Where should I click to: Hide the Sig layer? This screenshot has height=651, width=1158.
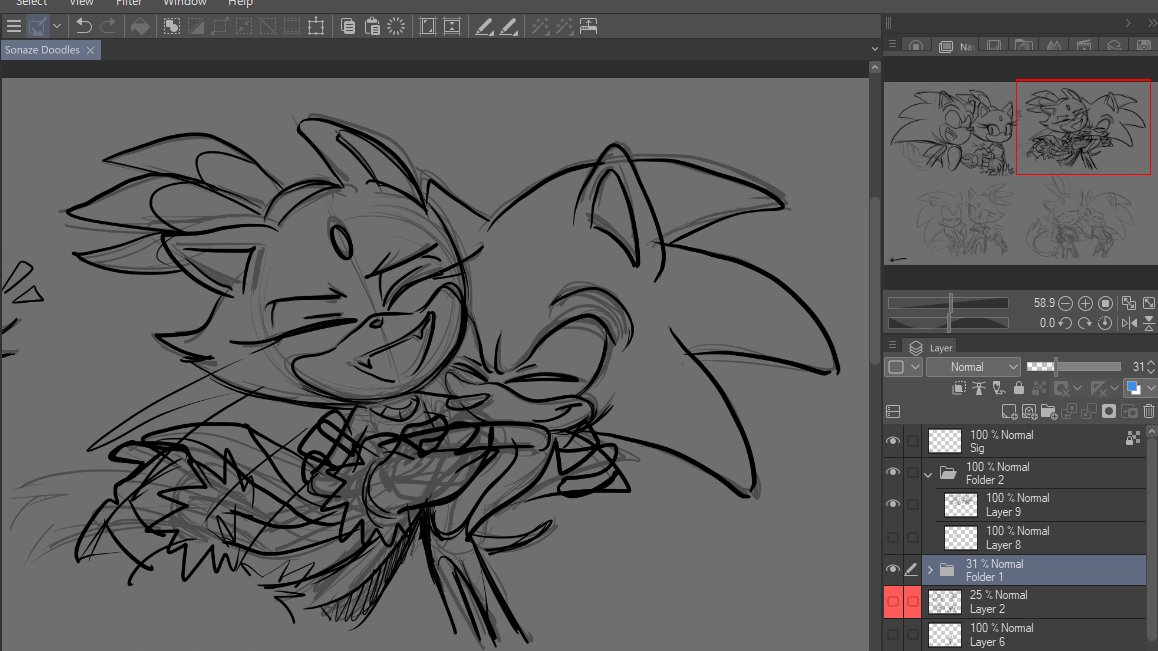point(893,441)
